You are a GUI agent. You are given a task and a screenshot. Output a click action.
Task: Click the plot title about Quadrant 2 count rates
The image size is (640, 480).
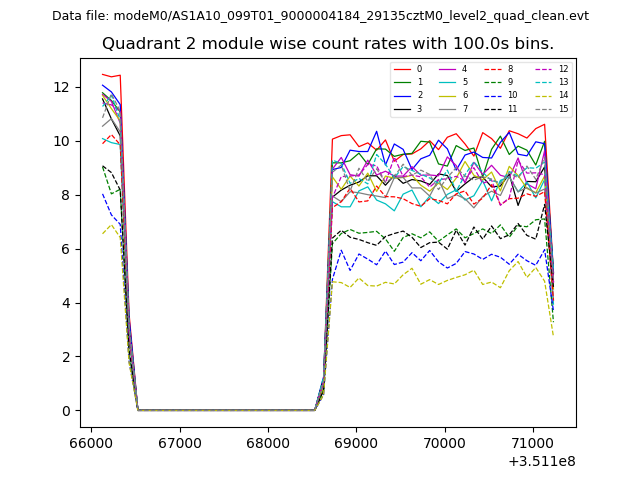tap(328, 44)
